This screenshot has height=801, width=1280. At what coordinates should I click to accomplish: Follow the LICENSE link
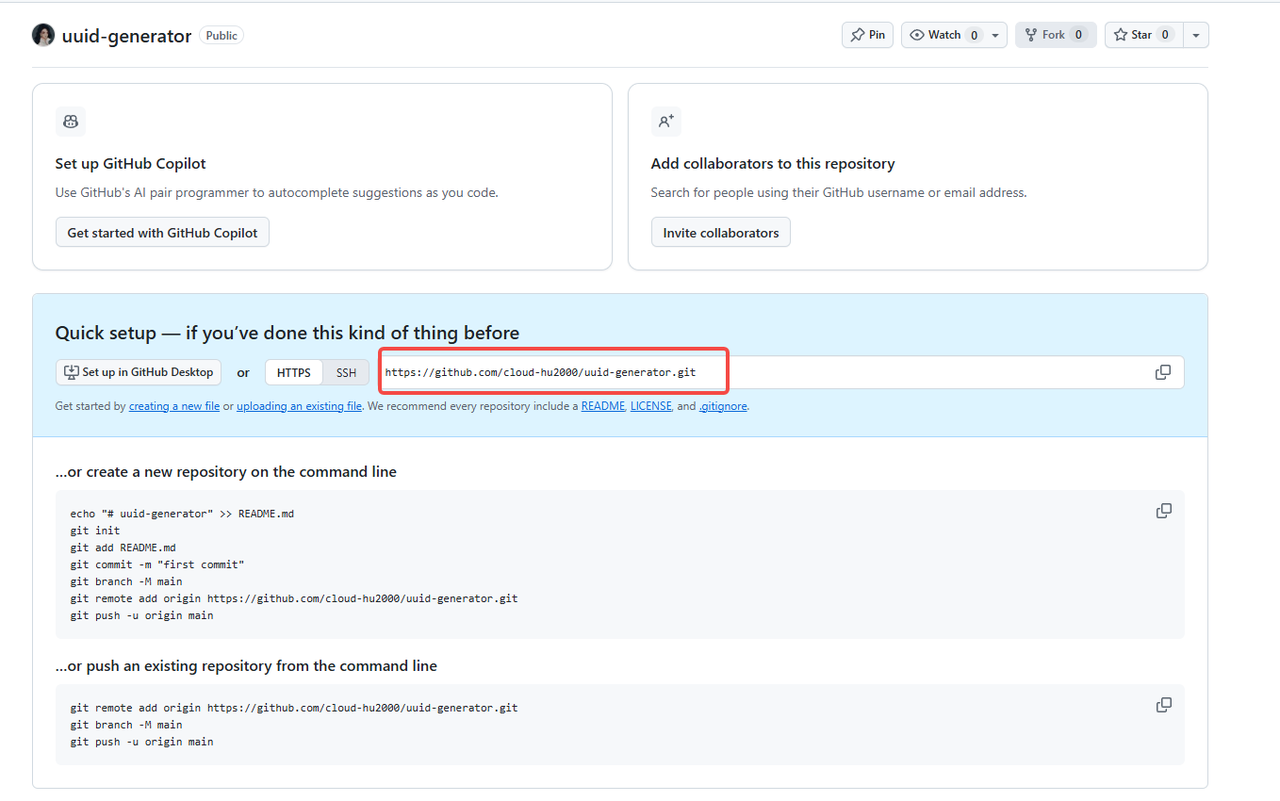coord(651,407)
